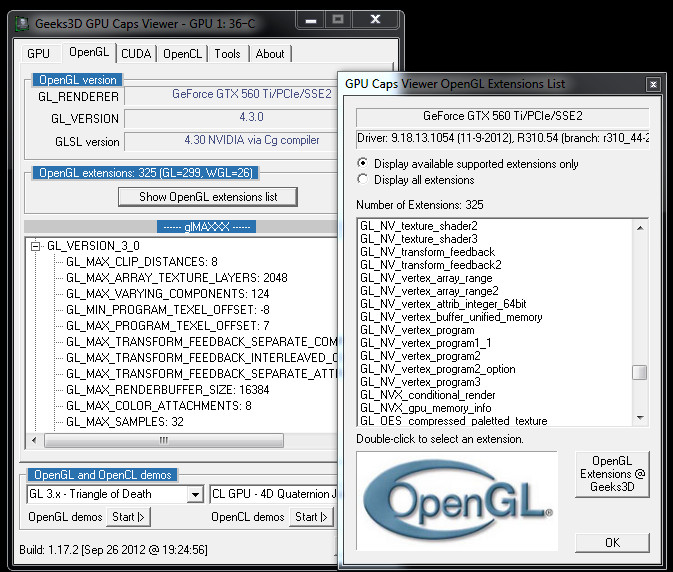This screenshot has width=673, height=572.
Task: Select GL_NV_texture_shader2 extension
Action: [x=418, y=226]
